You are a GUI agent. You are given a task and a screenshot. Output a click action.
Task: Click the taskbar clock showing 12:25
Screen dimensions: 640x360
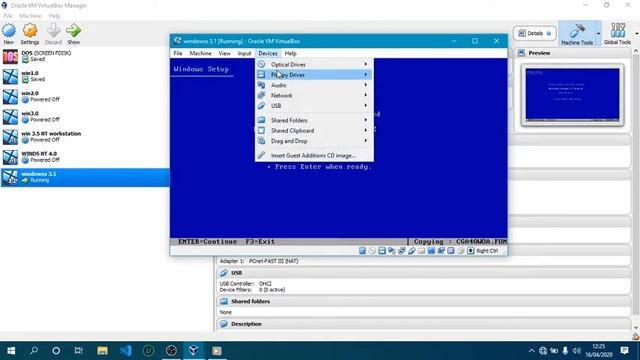coord(599,351)
